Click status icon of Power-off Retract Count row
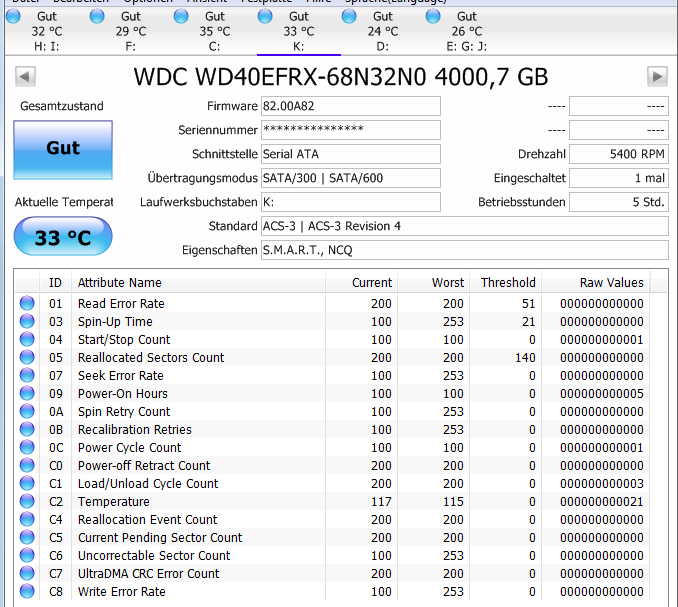Screen dimensions: 678x607 [x=27, y=466]
